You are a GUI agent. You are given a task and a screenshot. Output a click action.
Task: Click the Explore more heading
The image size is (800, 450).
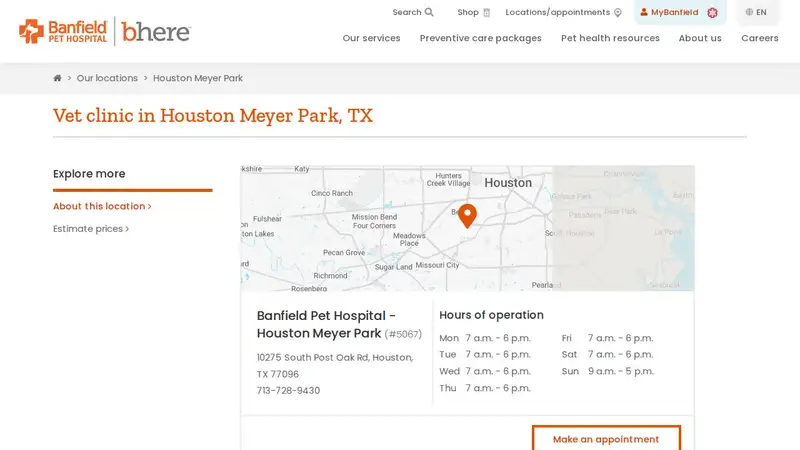pyautogui.click(x=89, y=173)
